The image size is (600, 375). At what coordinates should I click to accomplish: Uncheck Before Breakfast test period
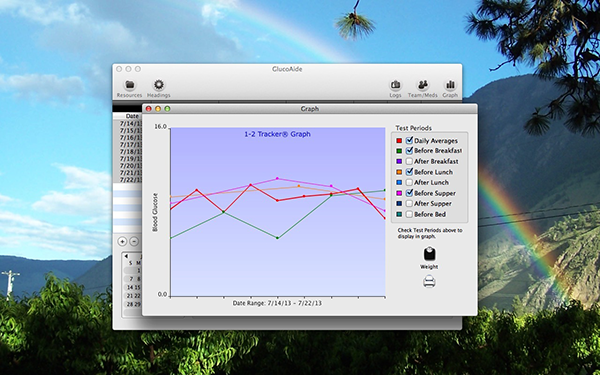409,151
